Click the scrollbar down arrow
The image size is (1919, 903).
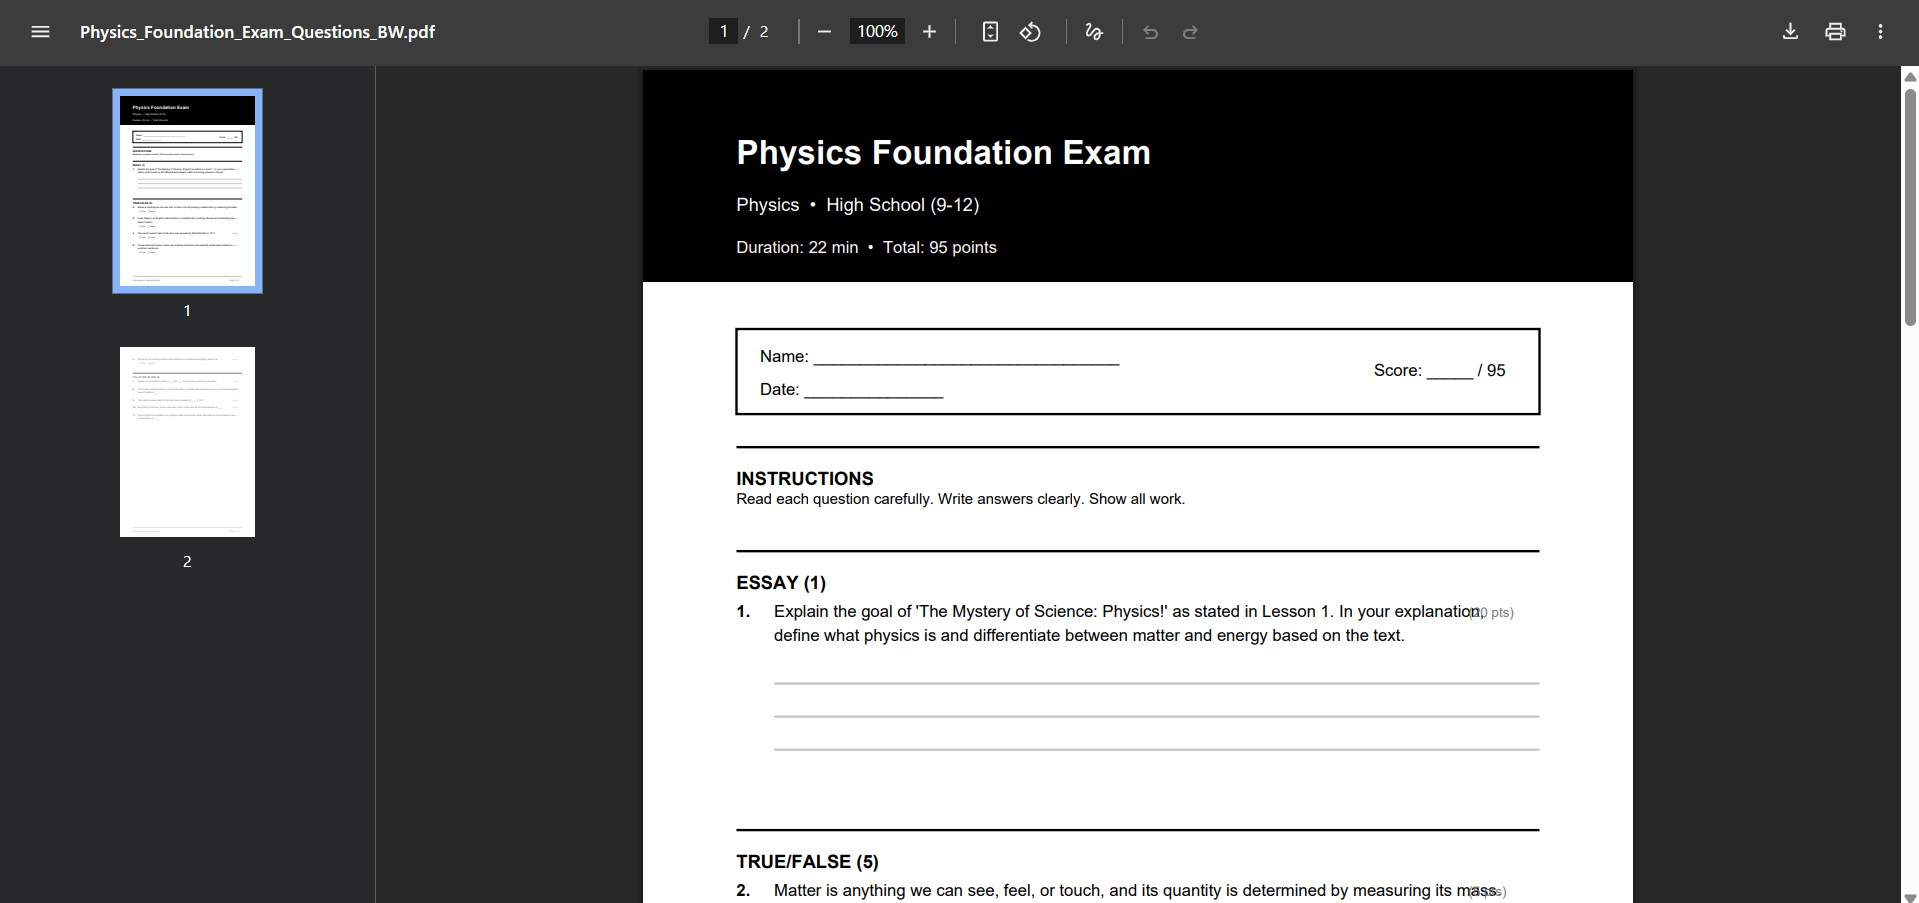[1910, 897]
